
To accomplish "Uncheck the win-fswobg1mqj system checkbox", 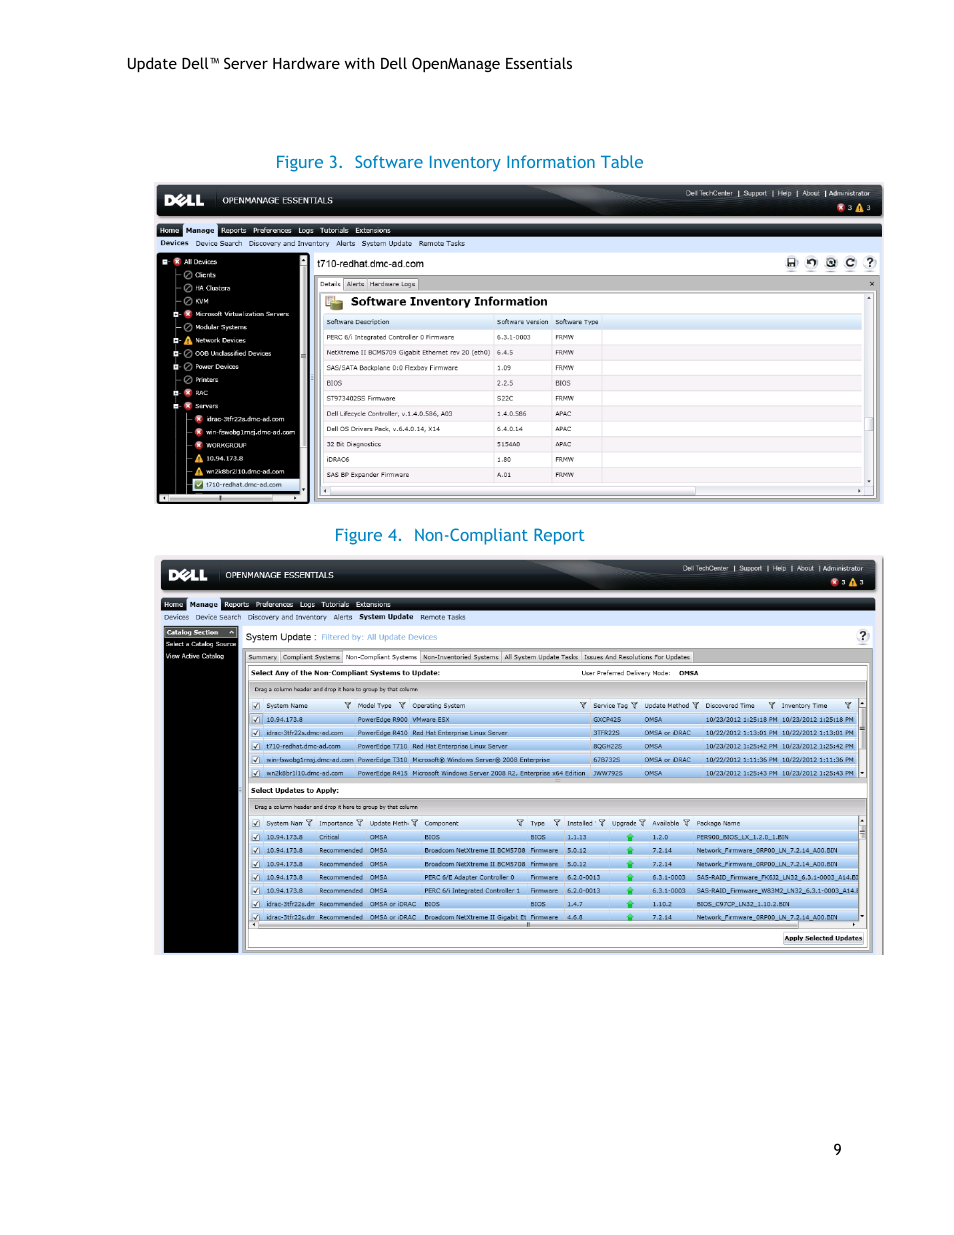I will pyautogui.click(x=256, y=760).
